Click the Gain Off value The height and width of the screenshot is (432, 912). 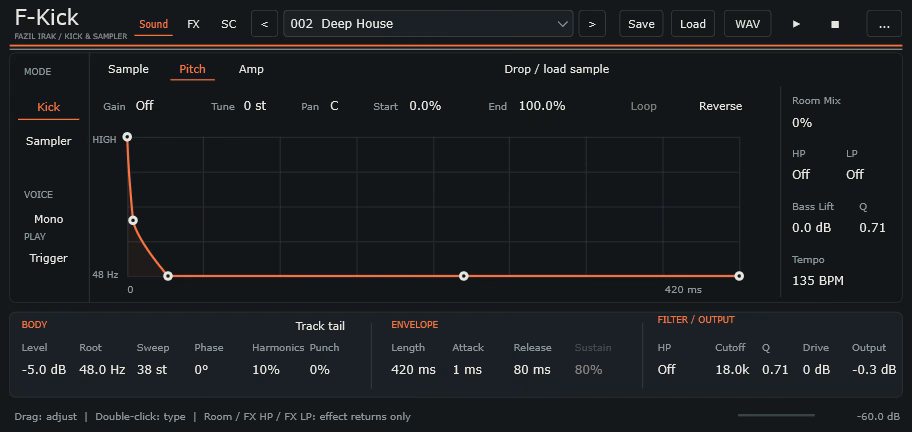(144, 106)
